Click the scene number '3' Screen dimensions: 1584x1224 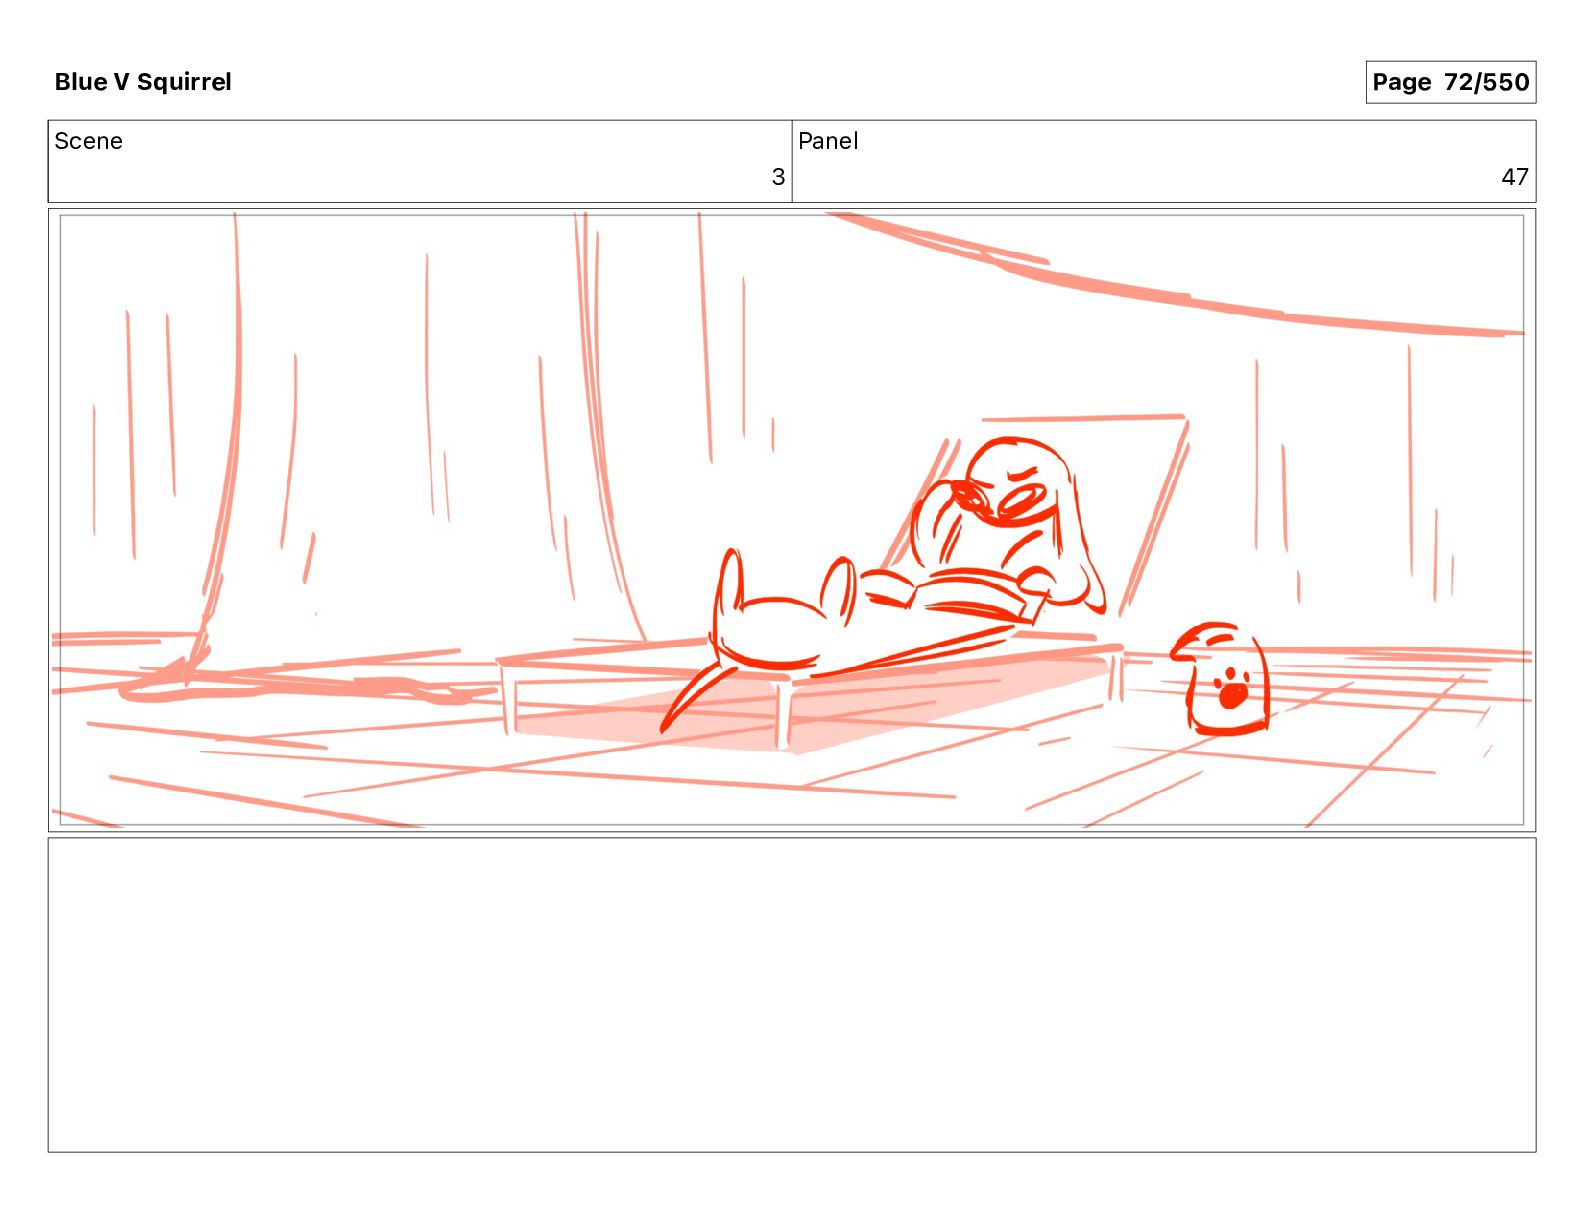pyautogui.click(x=778, y=177)
